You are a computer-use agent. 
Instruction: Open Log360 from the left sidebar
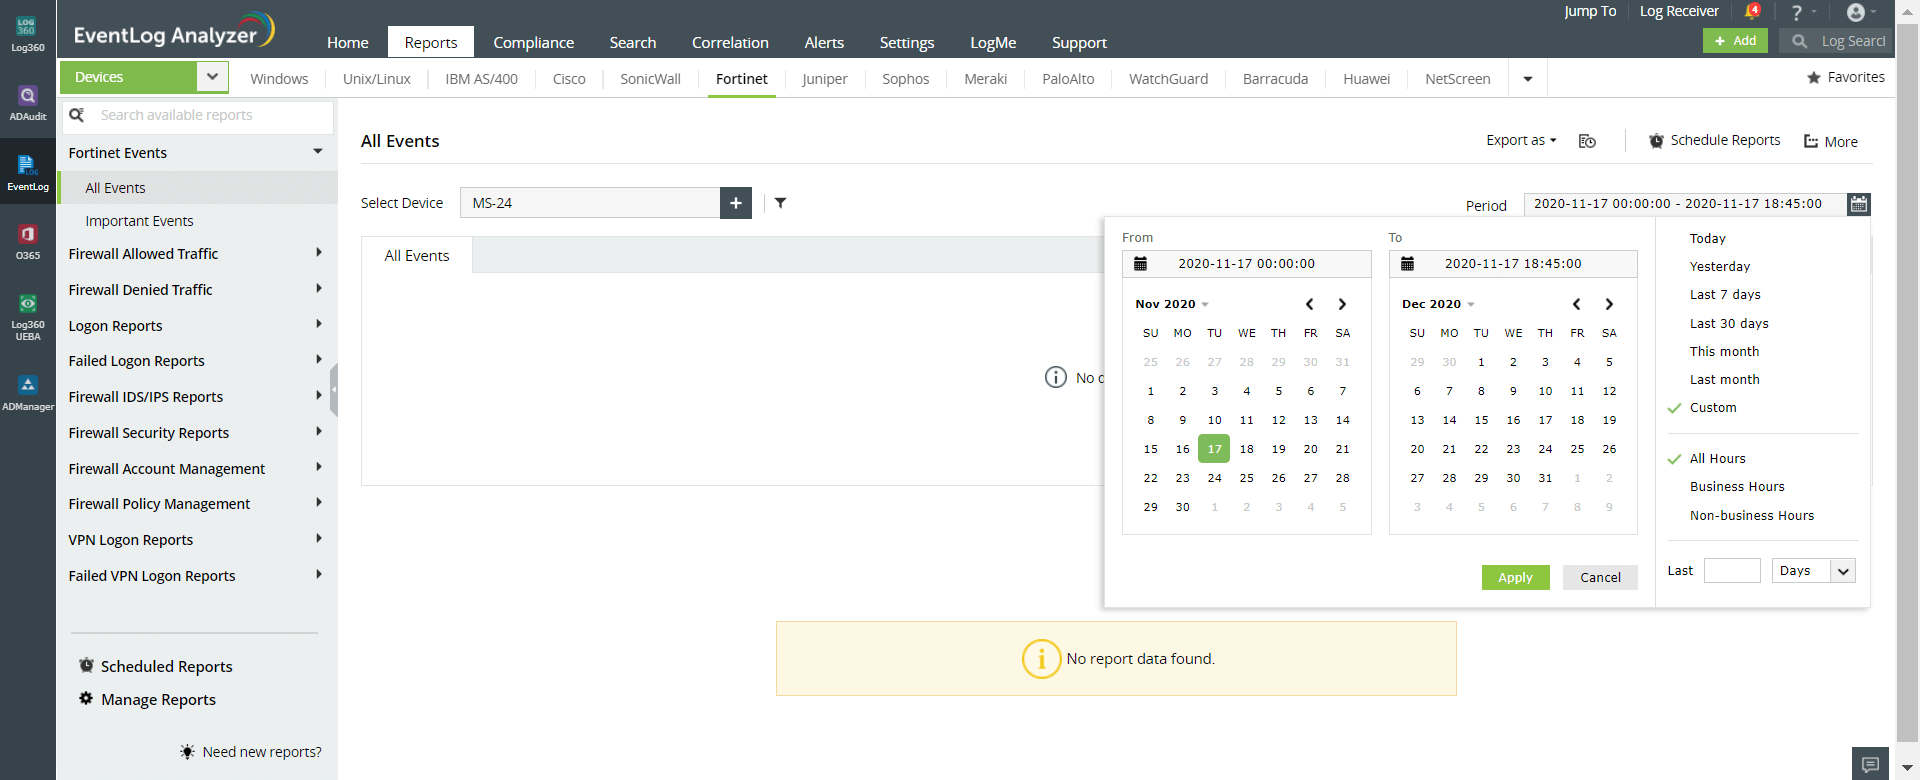27,34
